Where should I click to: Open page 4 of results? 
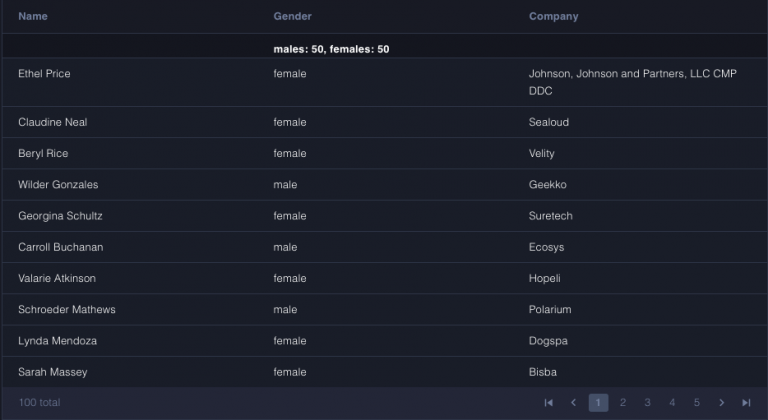[672, 403]
